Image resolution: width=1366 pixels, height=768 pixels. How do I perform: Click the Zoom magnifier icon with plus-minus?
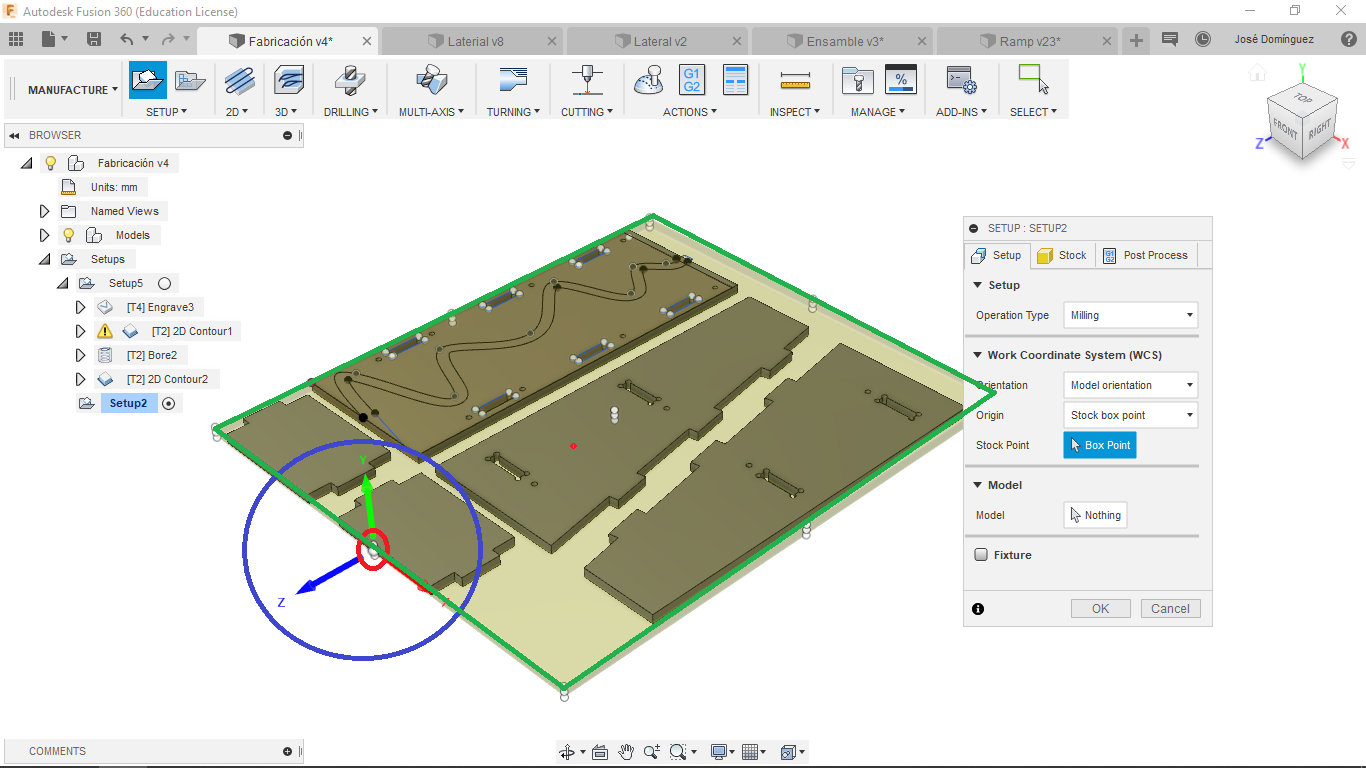(x=652, y=752)
